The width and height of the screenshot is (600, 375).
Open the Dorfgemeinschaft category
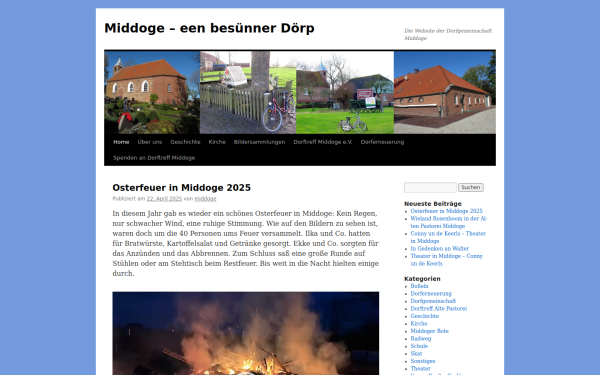tap(433, 301)
